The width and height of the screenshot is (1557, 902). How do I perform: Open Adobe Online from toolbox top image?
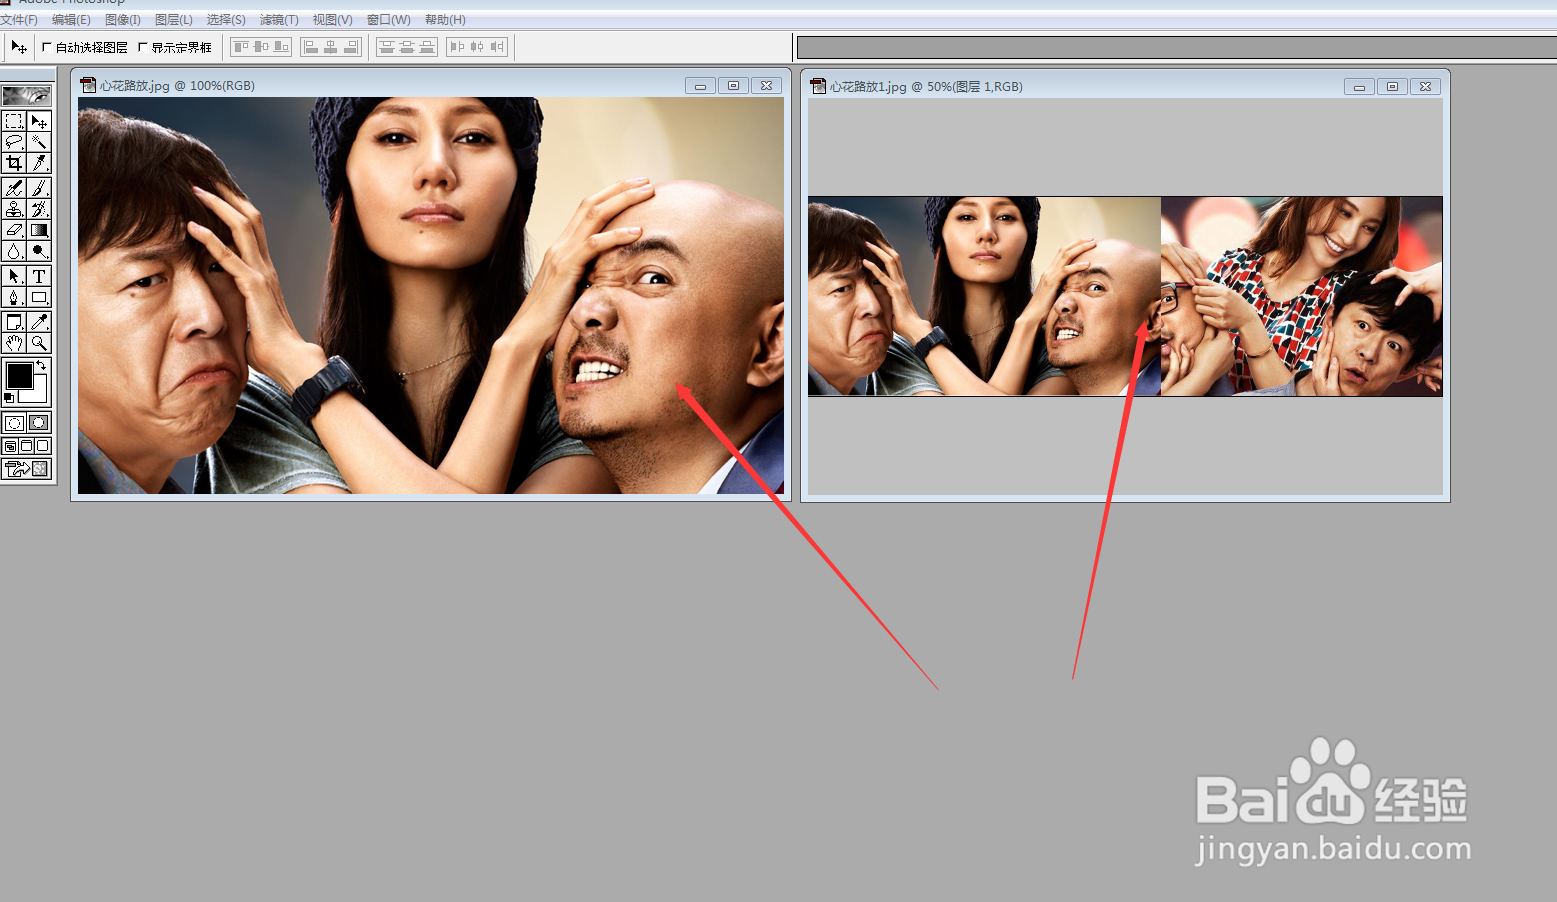click(x=27, y=96)
